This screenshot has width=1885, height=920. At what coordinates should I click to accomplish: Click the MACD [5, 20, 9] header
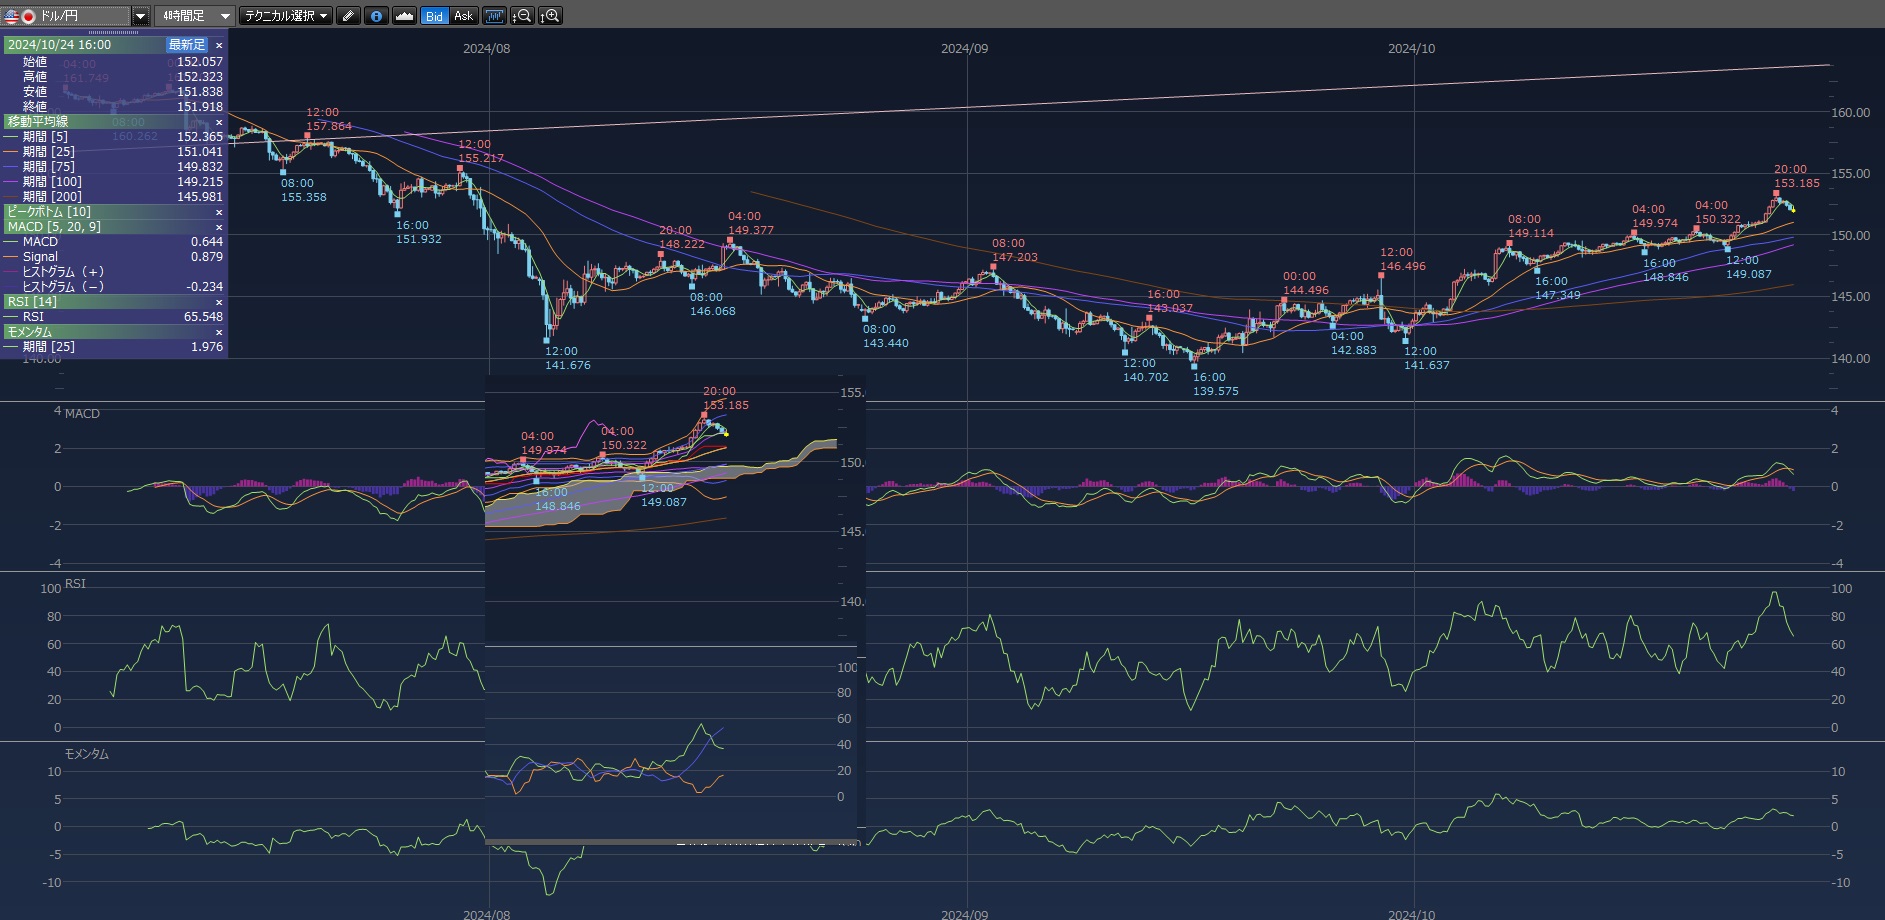pos(55,227)
